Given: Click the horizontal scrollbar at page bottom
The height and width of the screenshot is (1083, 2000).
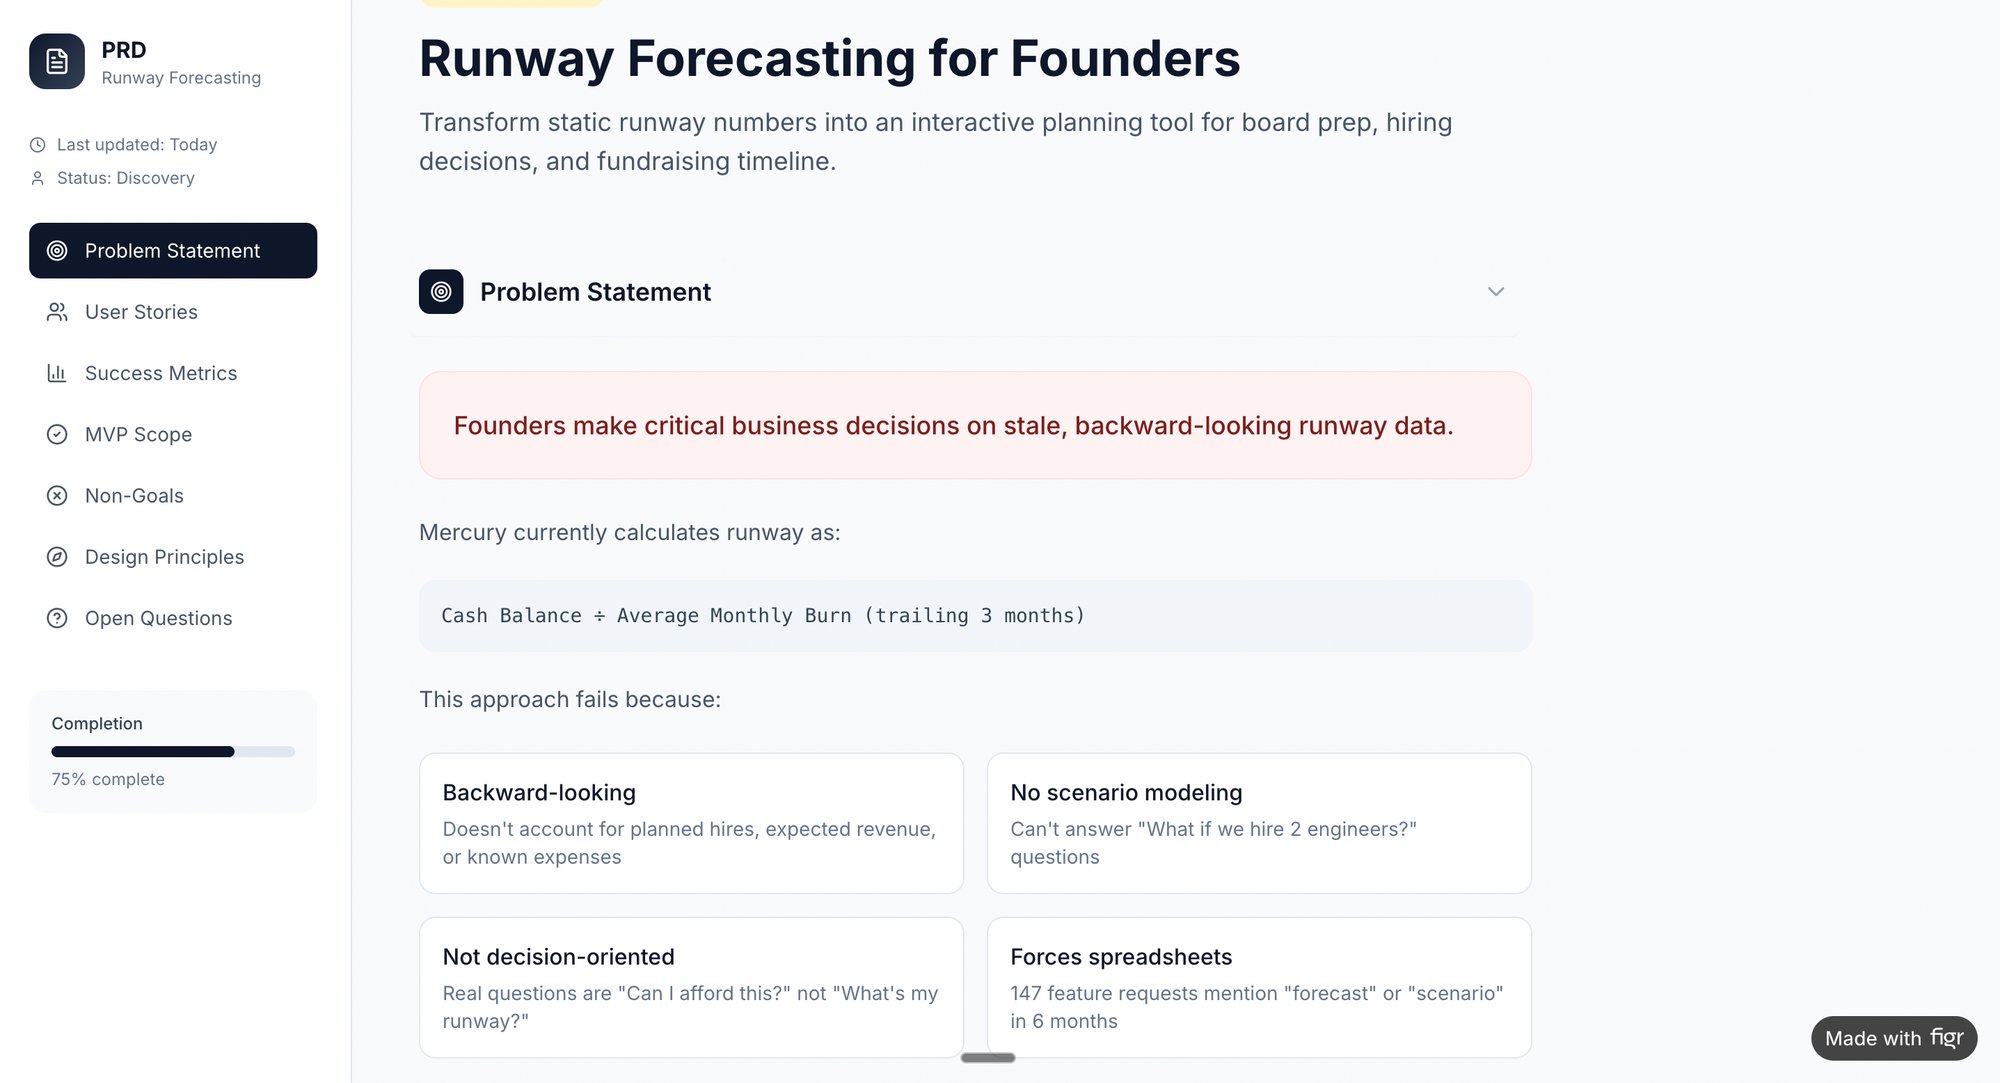Looking at the screenshot, I should click(988, 1057).
